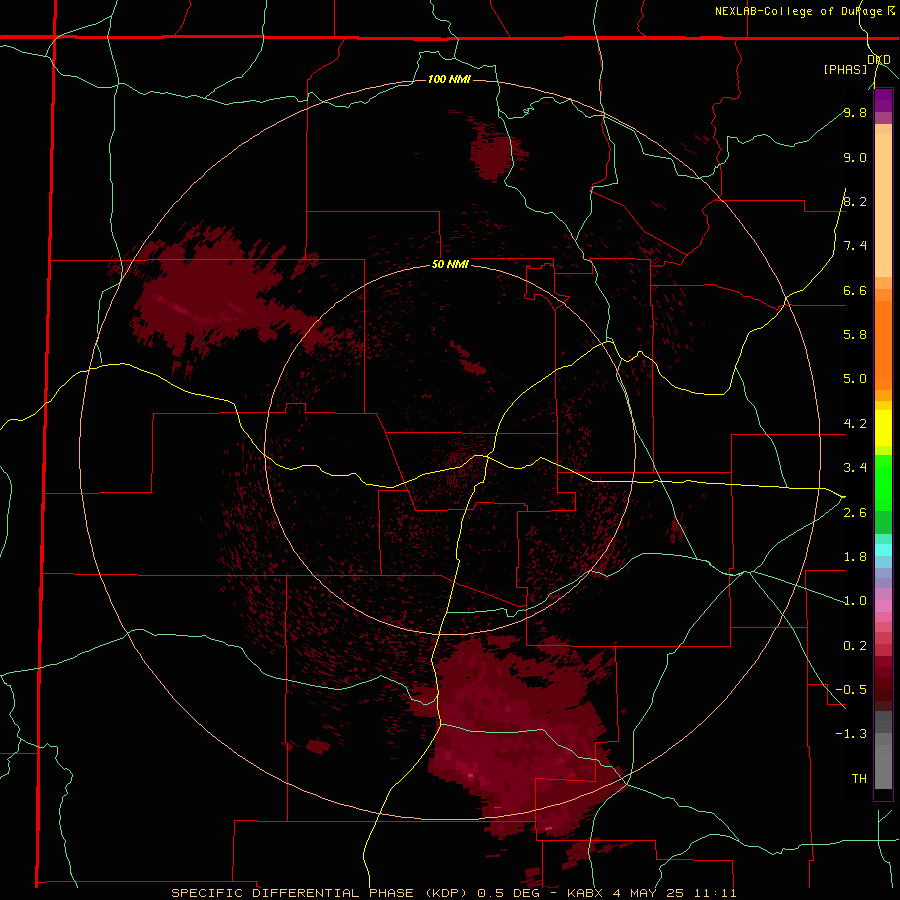
Task: Select the 0.2 scale label
Action: 855,646
